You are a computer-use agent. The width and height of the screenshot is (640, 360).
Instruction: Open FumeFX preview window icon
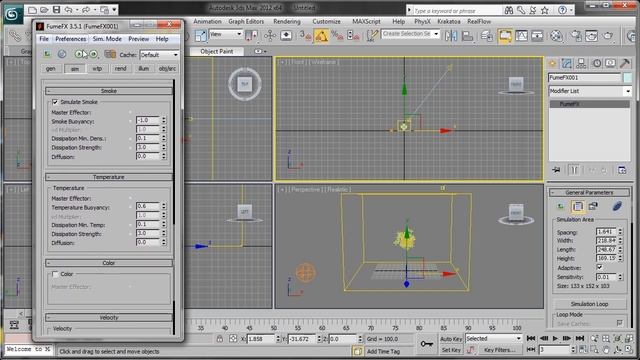coord(47,54)
